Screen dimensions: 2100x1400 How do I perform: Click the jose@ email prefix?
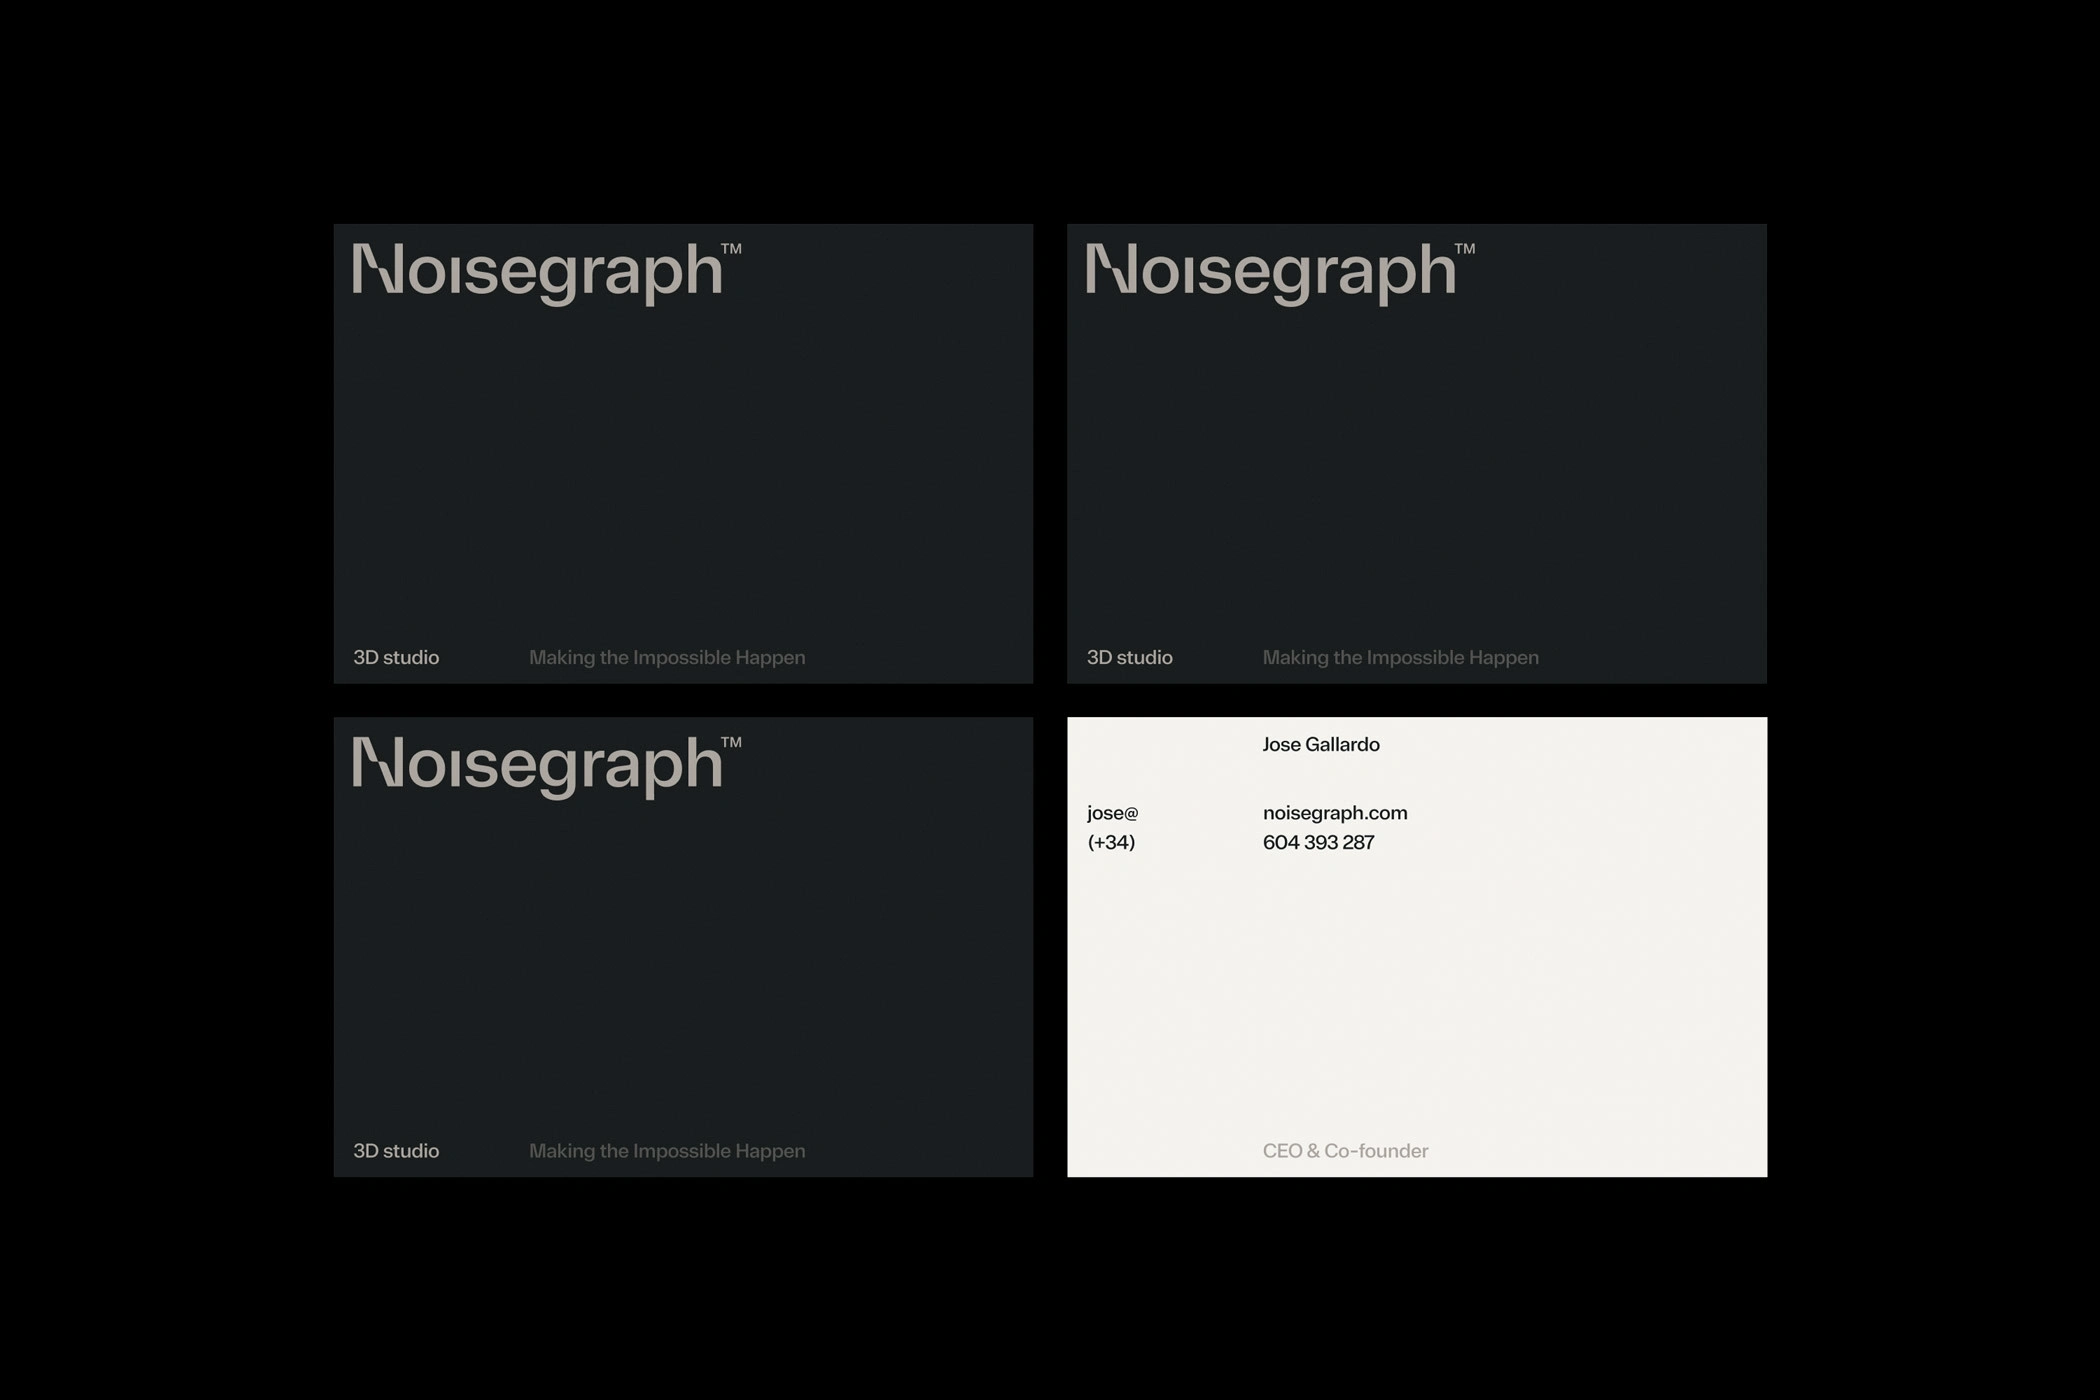tap(1112, 813)
